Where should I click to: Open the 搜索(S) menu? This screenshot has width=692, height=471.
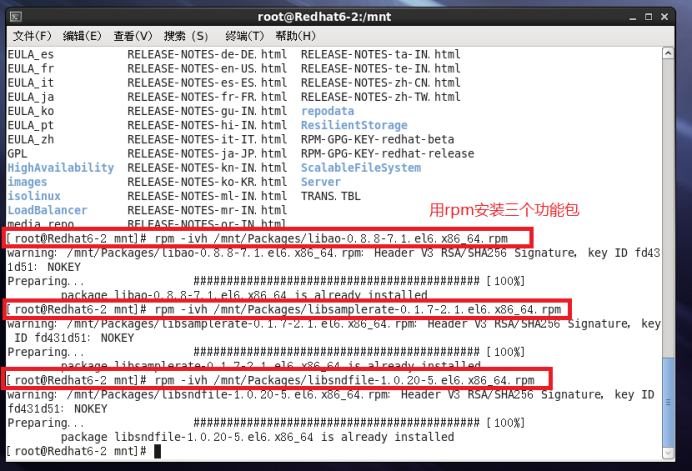(186, 36)
